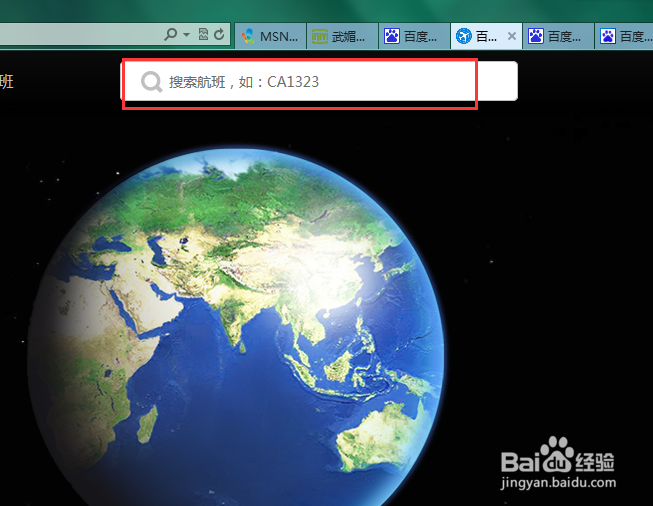
Task: Refresh the page with the reload icon
Action: [219, 35]
